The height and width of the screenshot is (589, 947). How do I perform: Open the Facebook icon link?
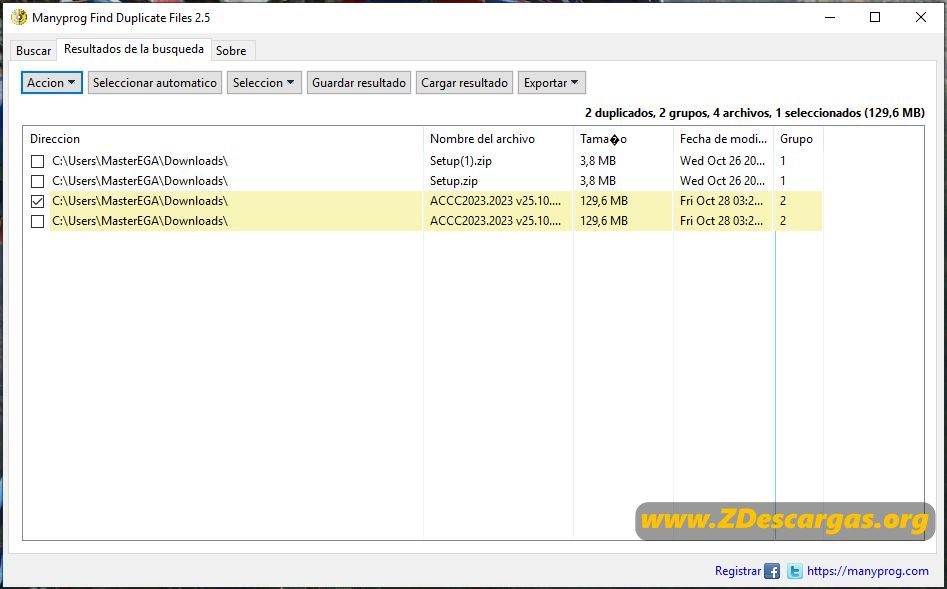tap(772, 571)
